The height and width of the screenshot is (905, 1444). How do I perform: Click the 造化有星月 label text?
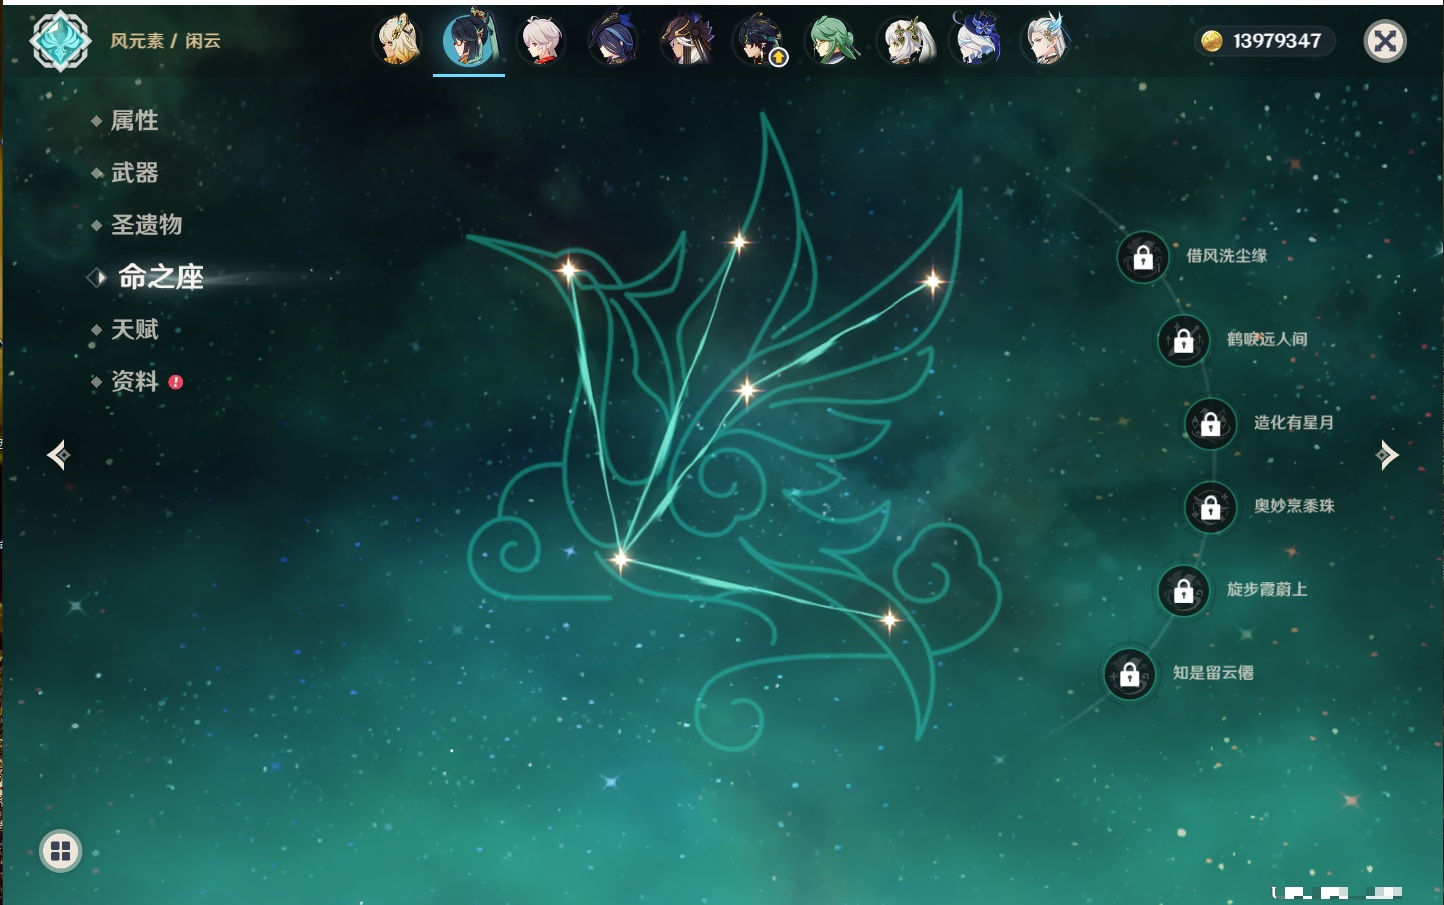(1294, 422)
